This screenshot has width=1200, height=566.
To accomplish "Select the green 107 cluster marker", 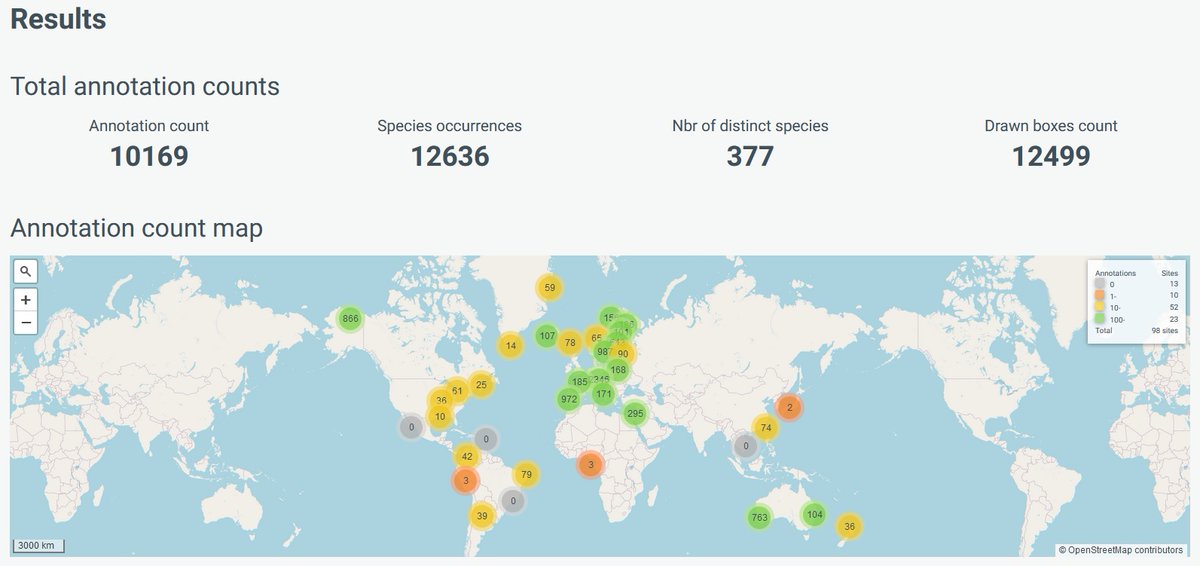I will 547,336.
